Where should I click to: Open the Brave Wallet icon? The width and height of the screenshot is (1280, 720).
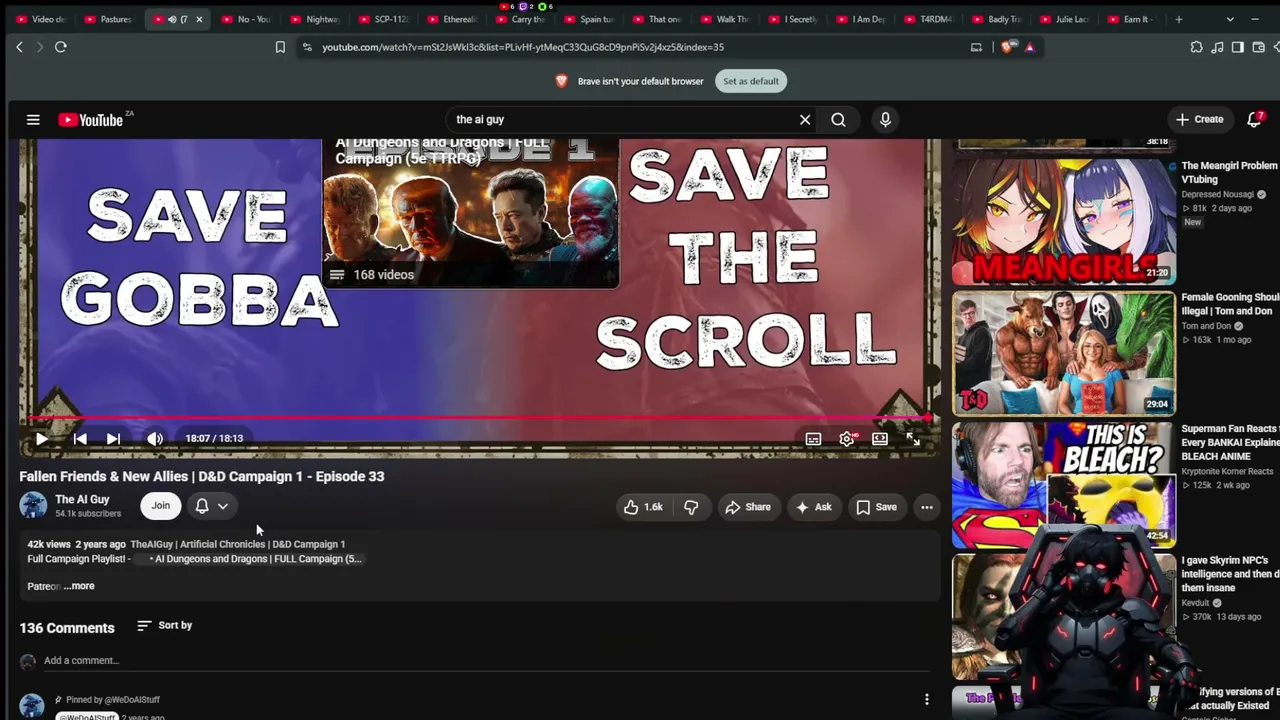1258,47
